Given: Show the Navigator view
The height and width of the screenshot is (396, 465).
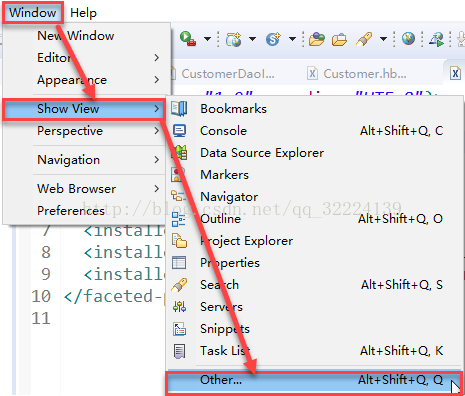Looking at the screenshot, I should [314, 197].
